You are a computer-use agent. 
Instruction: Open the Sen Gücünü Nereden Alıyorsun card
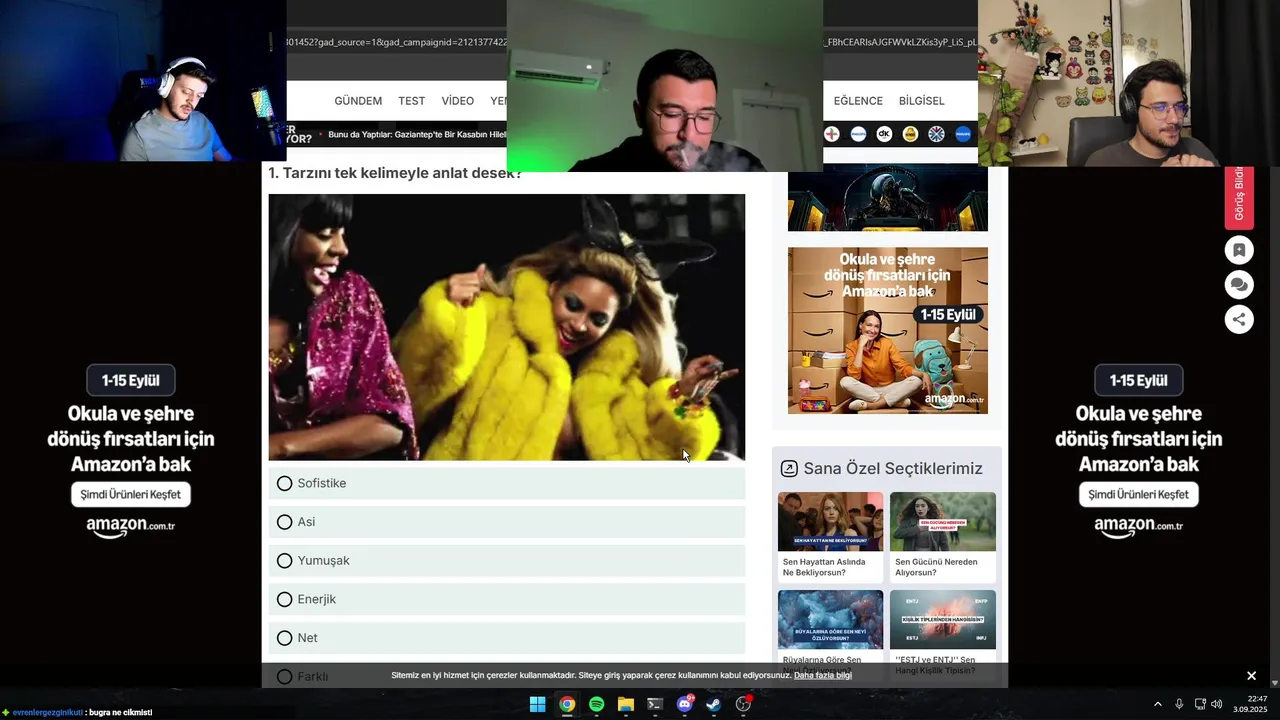[943, 537]
